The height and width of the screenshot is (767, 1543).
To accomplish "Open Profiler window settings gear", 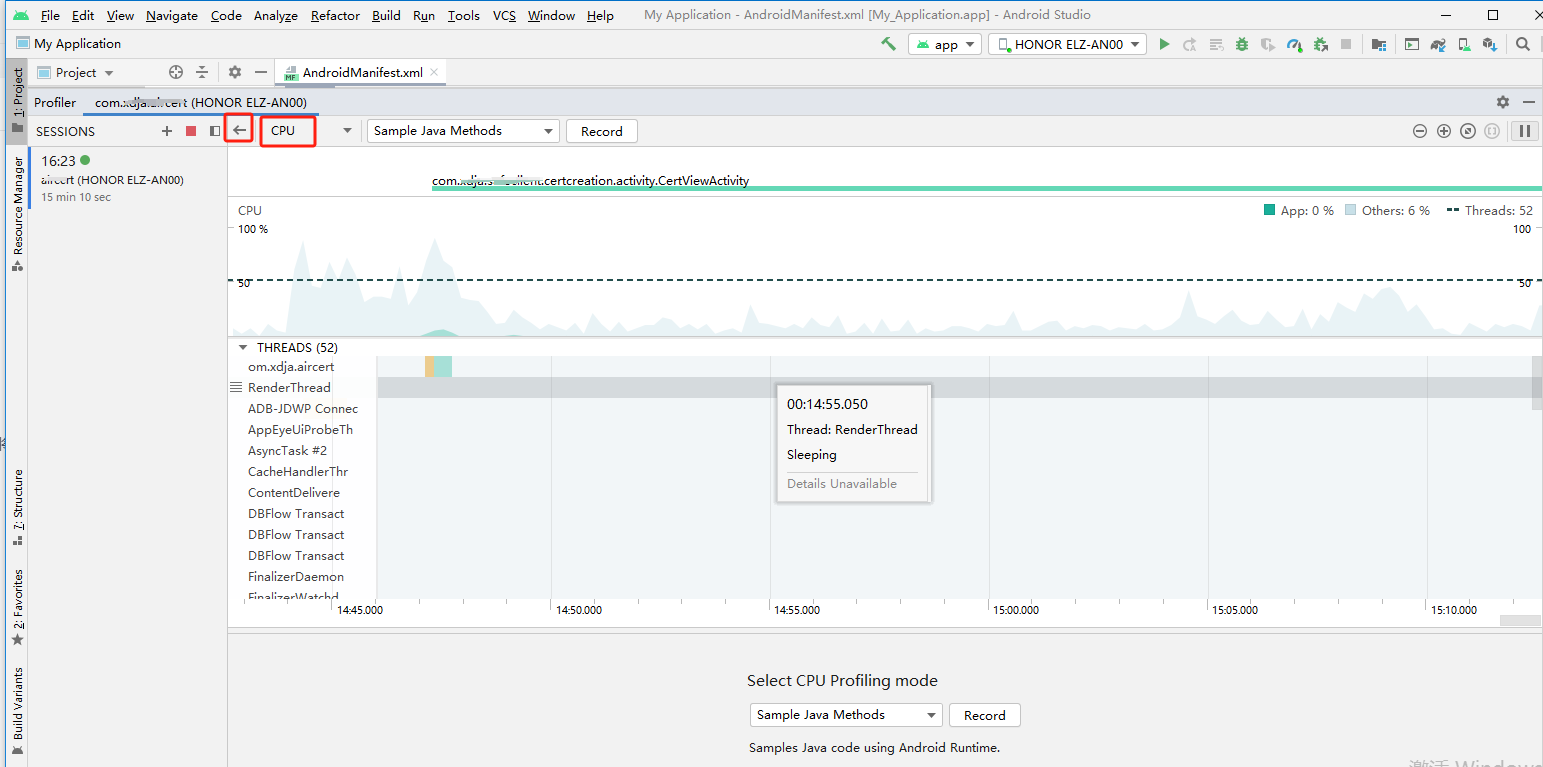I will tap(1503, 102).
